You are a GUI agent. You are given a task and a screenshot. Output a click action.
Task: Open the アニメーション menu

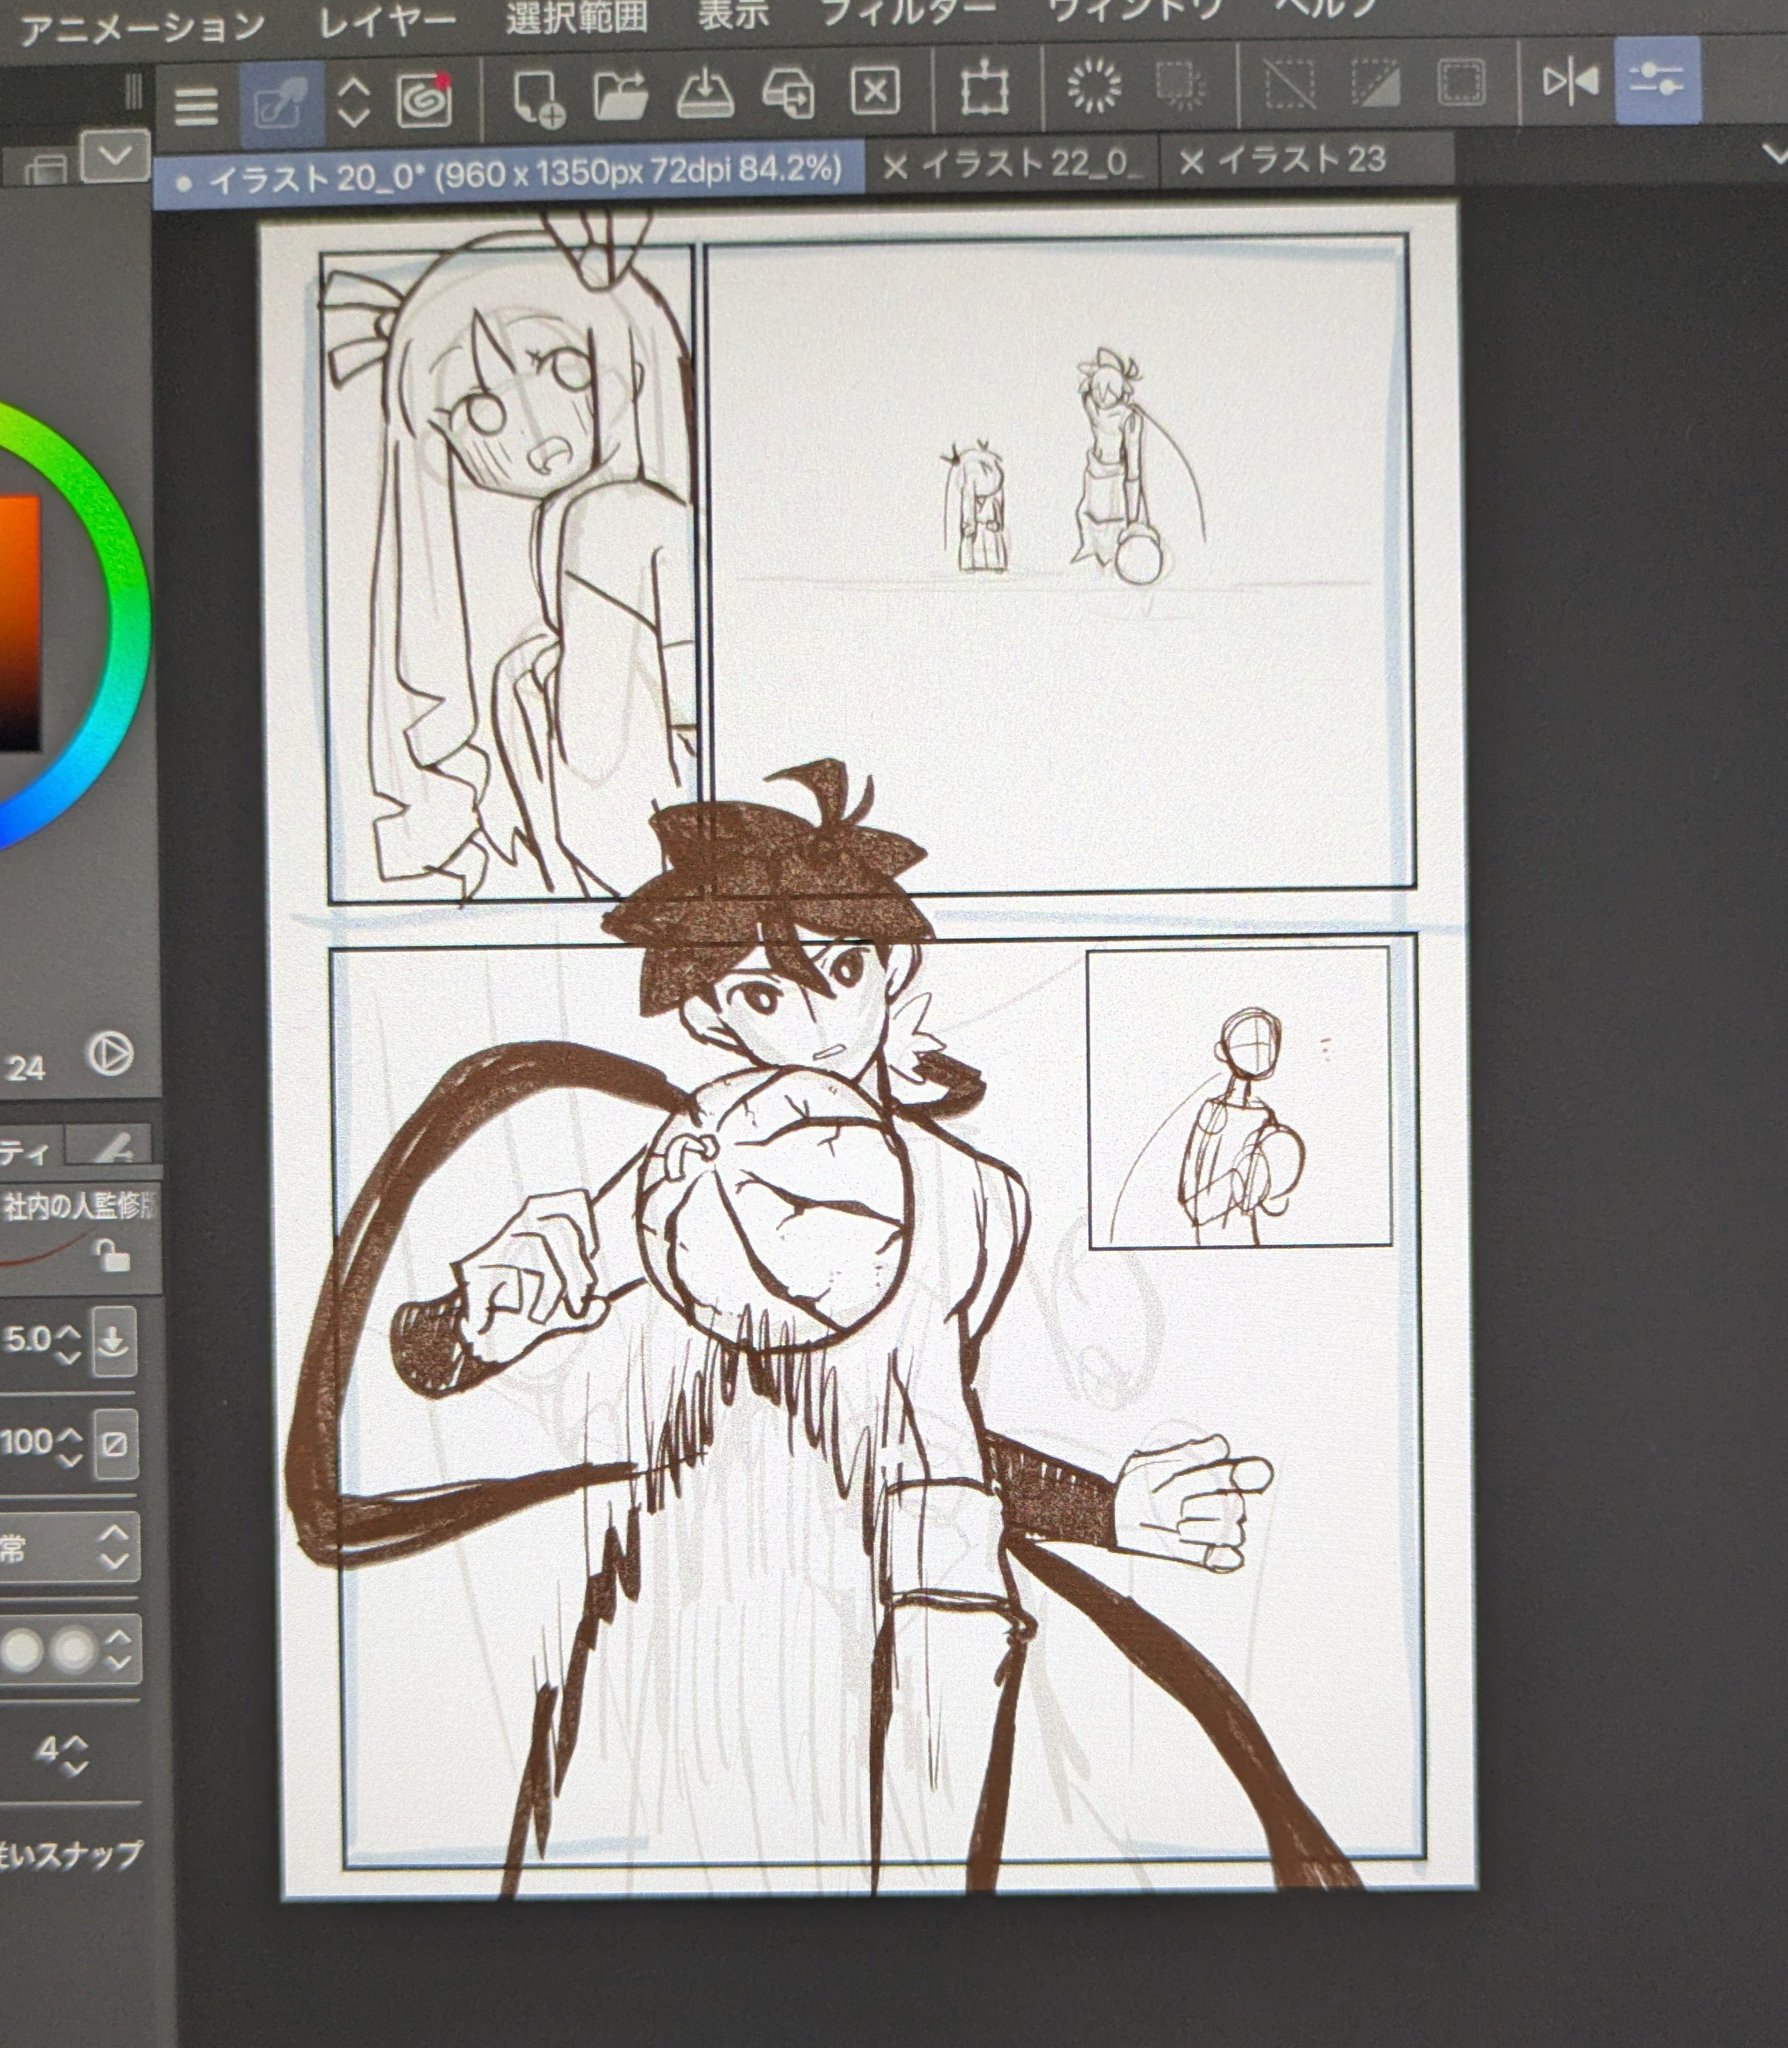pyautogui.click(x=141, y=28)
